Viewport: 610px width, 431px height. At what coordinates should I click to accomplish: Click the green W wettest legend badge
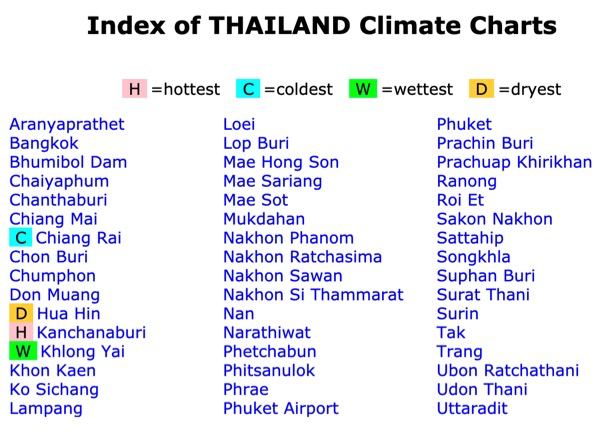tap(363, 89)
